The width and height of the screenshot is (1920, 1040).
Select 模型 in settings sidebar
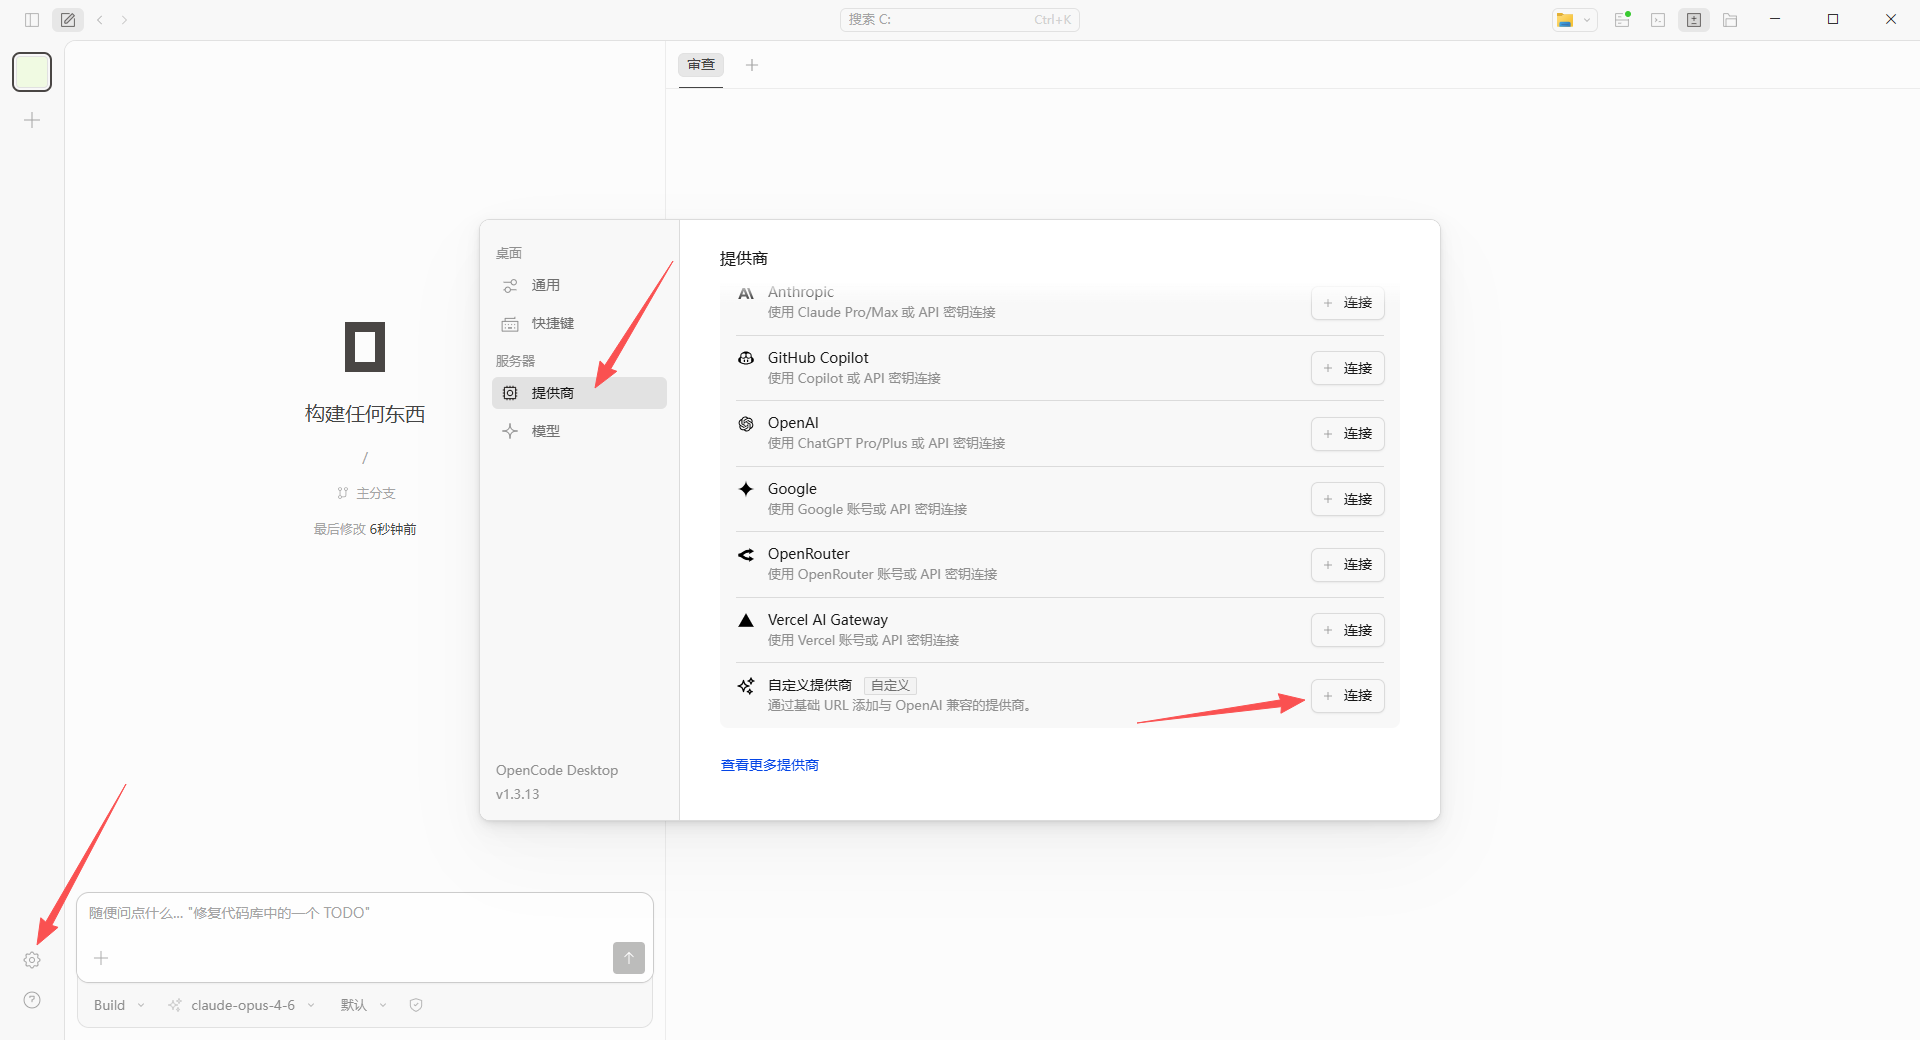[x=546, y=431]
